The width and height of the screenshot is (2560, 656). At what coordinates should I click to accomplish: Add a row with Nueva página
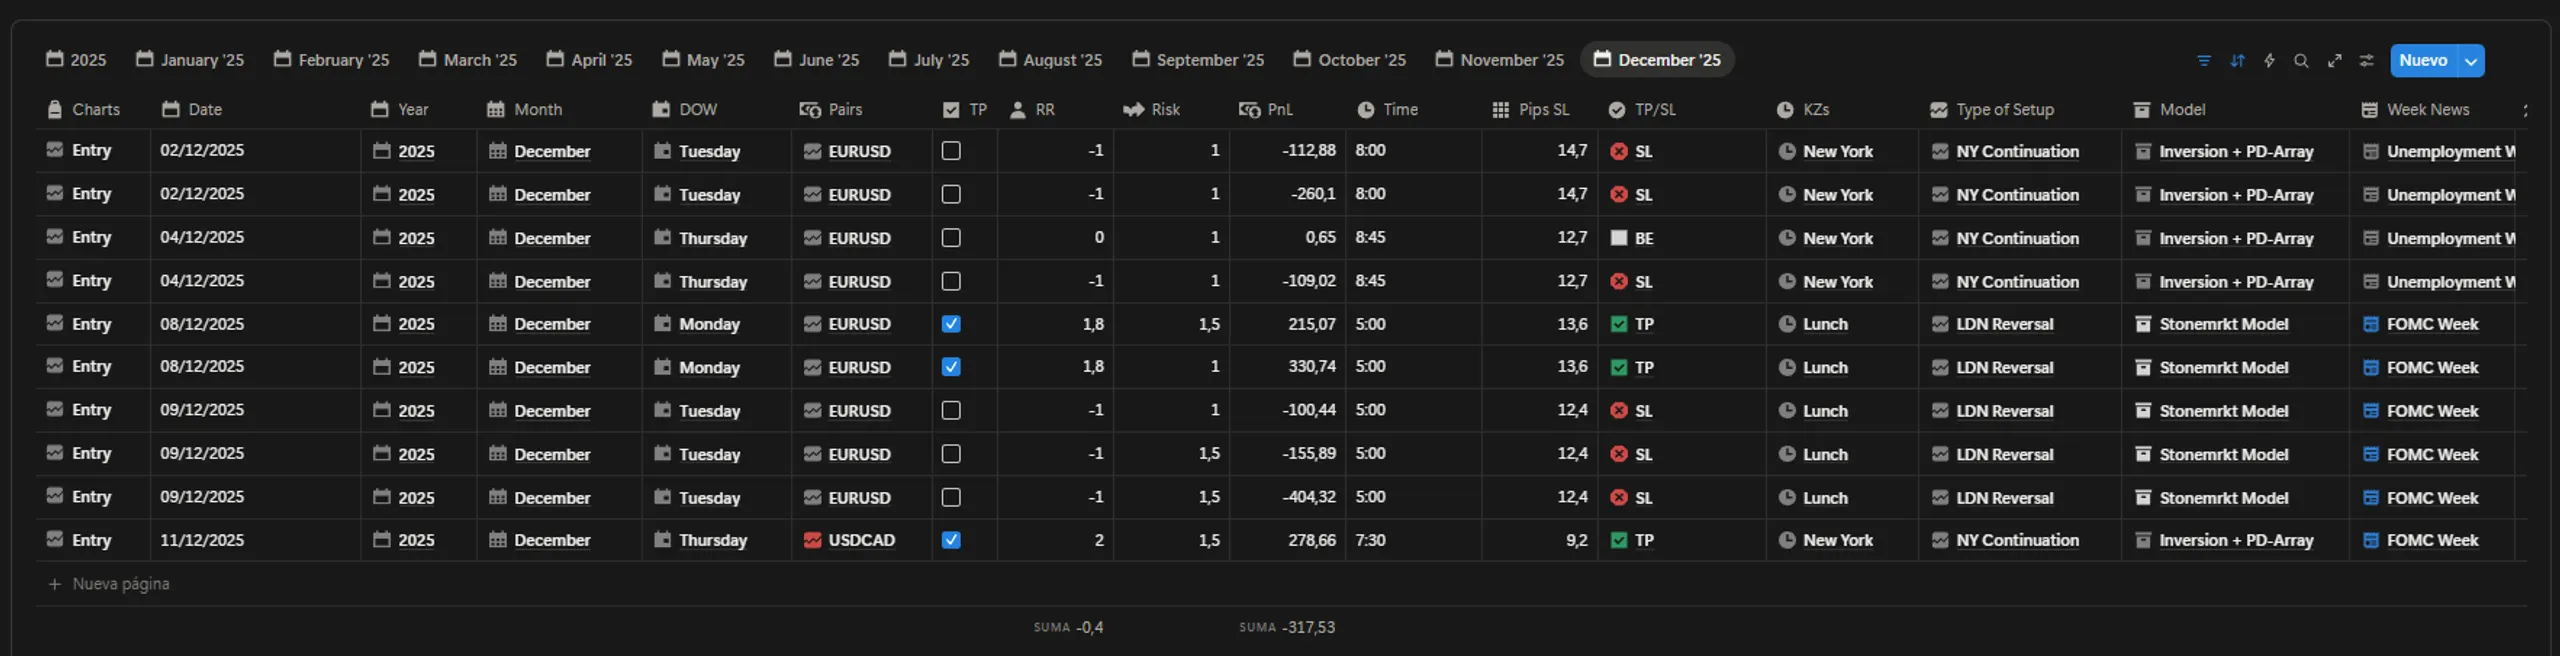(109, 584)
